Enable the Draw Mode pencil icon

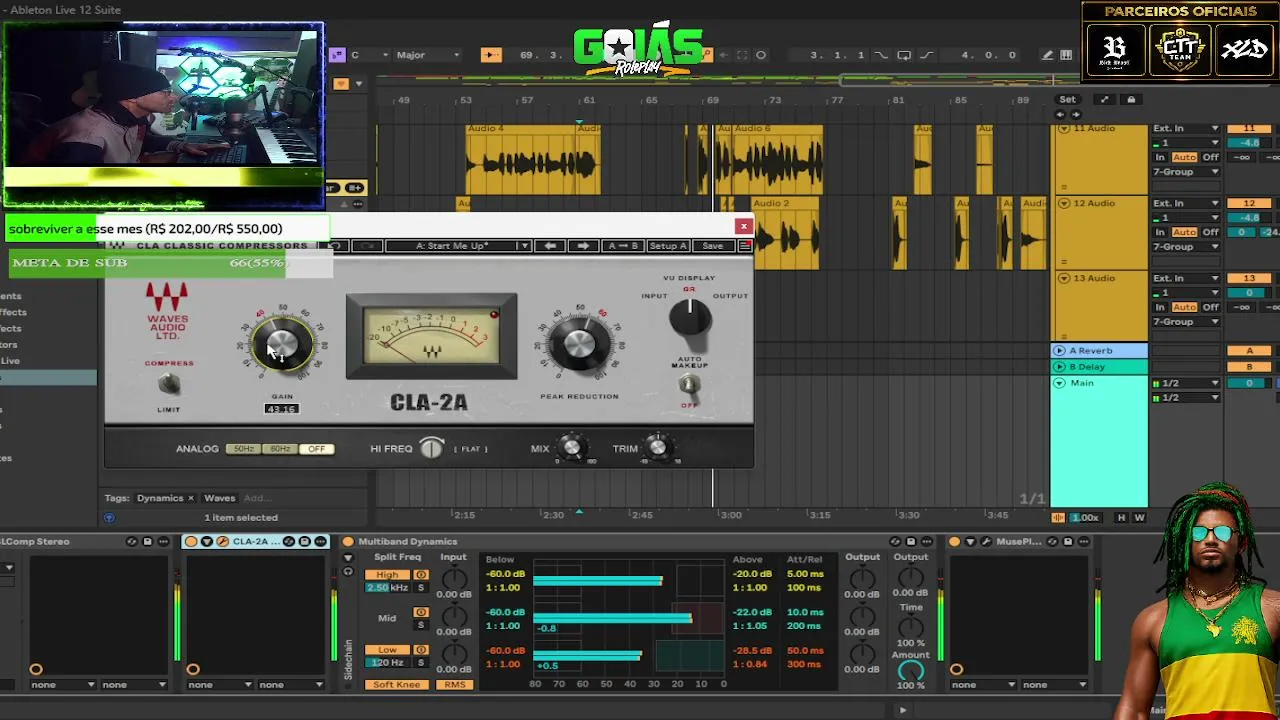(1047, 55)
